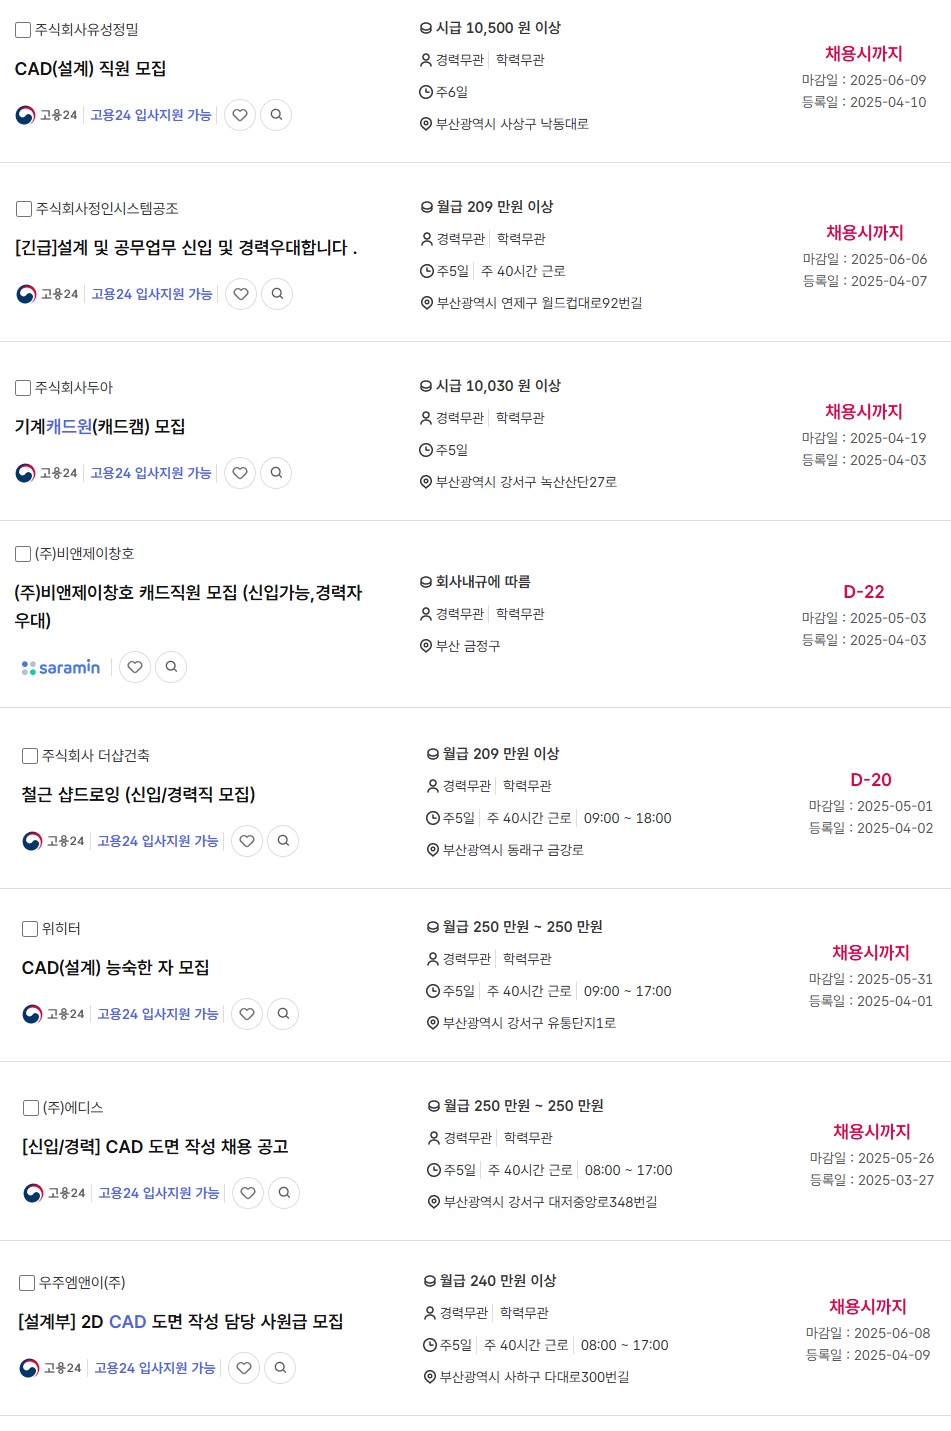The height and width of the screenshot is (1431, 951).
Task: Click magnifier icon beside saramin logo
Action: pyautogui.click(x=171, y=667)
